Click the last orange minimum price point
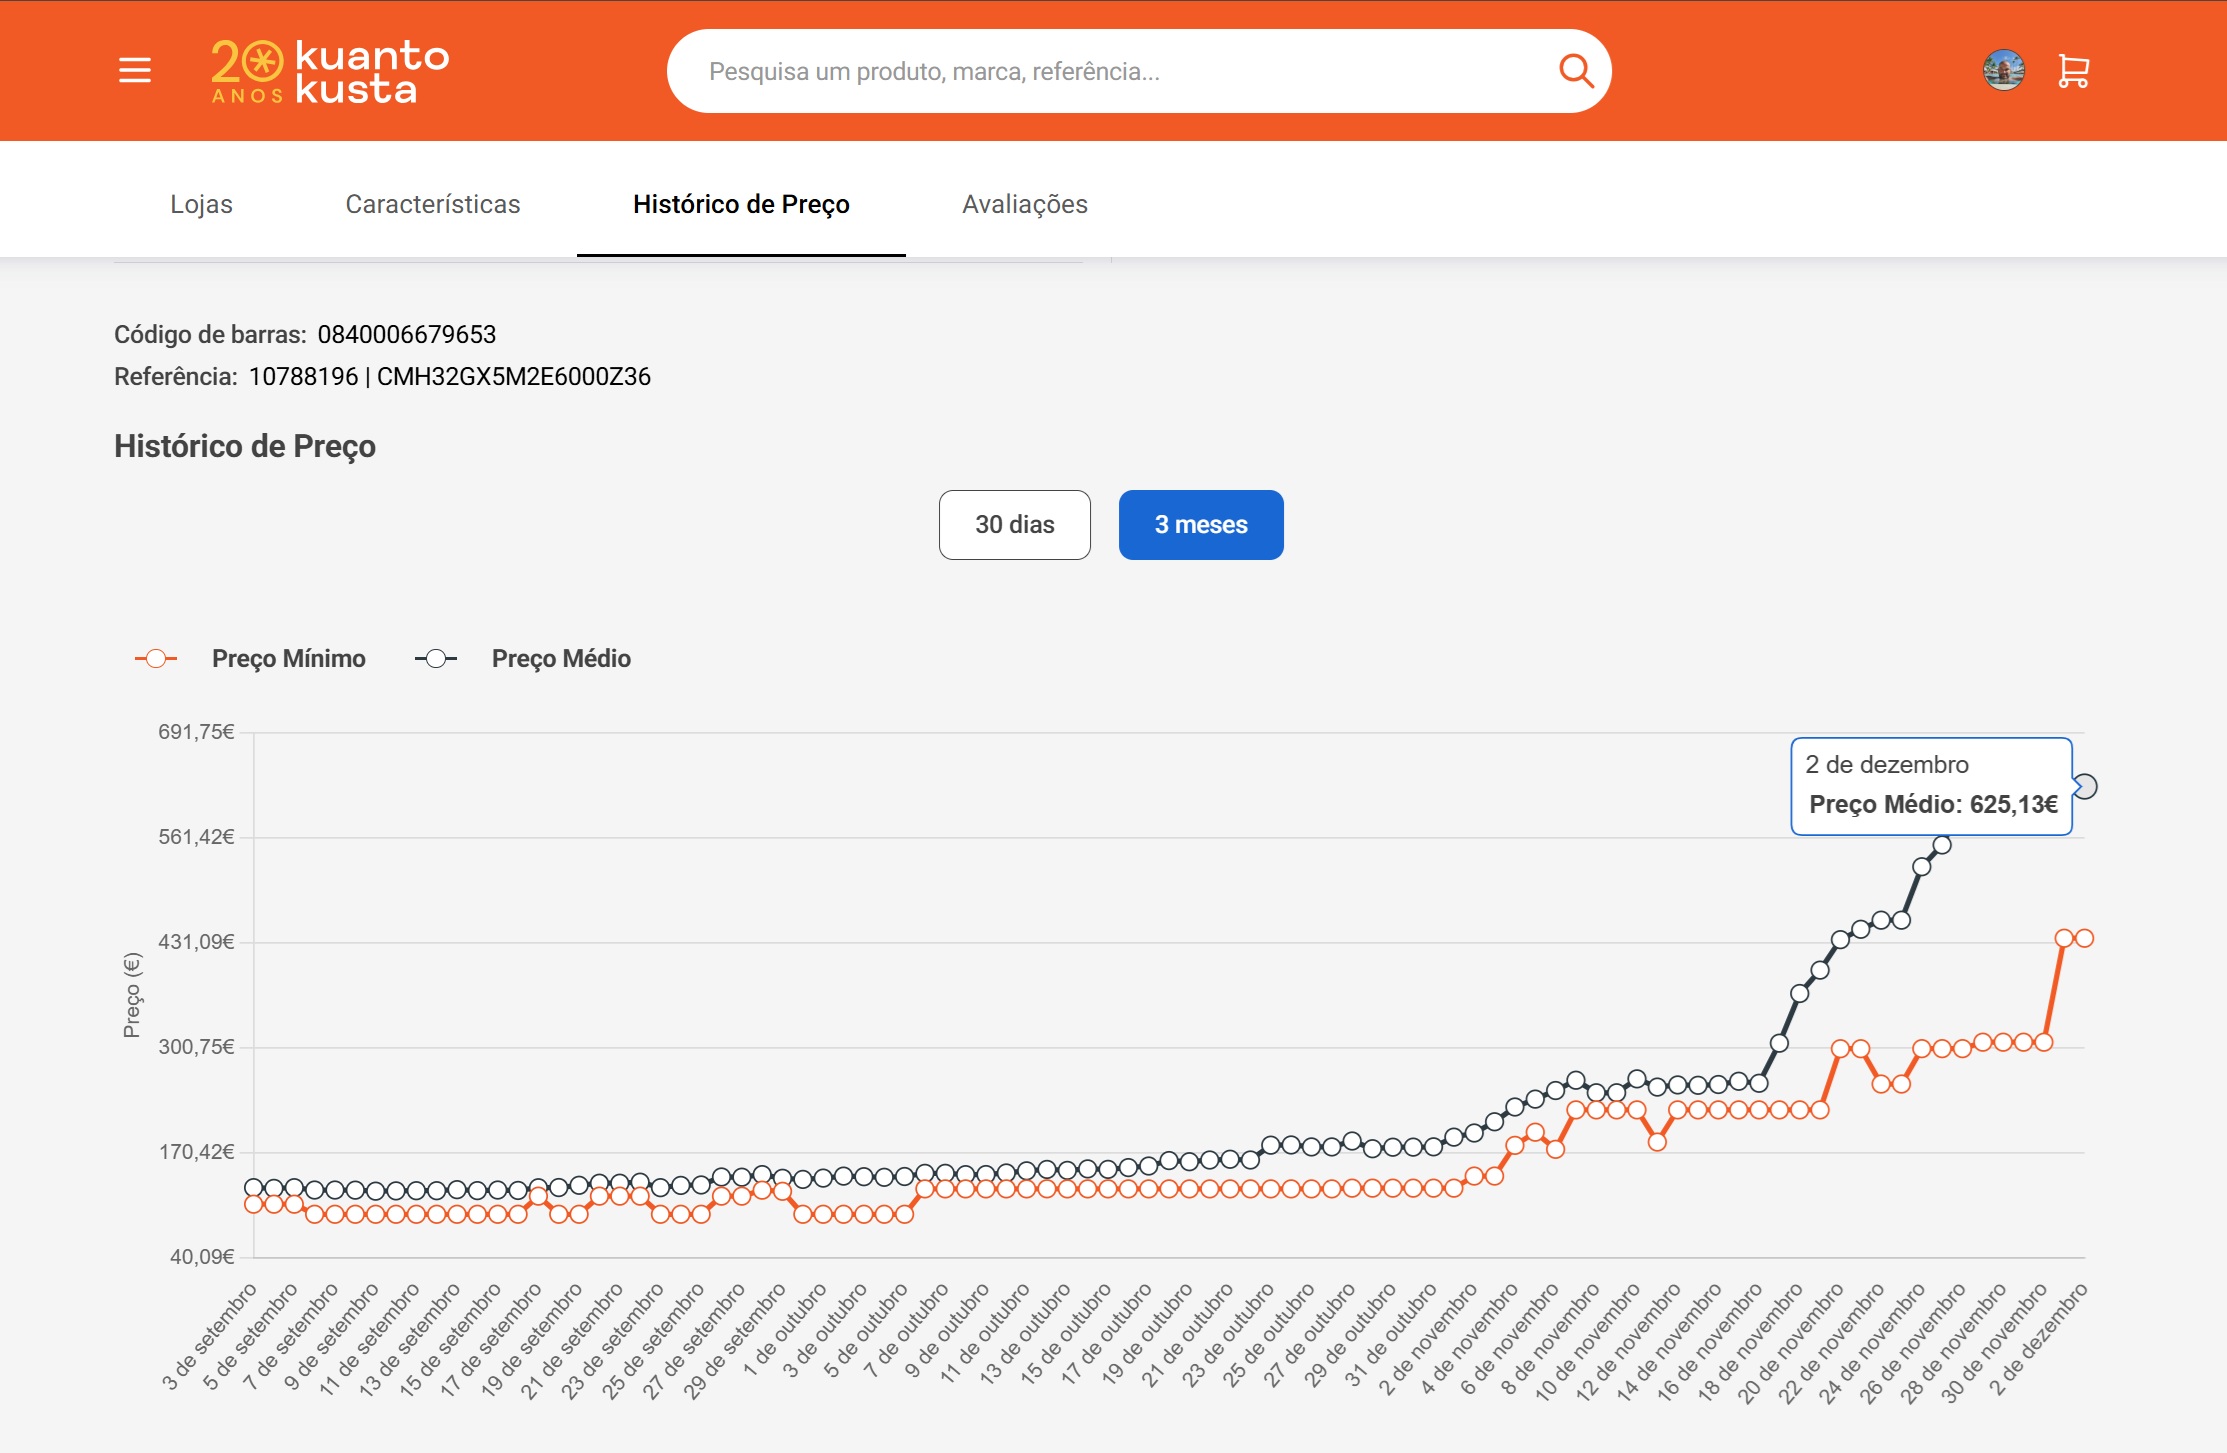The image size is (2227, 1453). point(2084,938)
